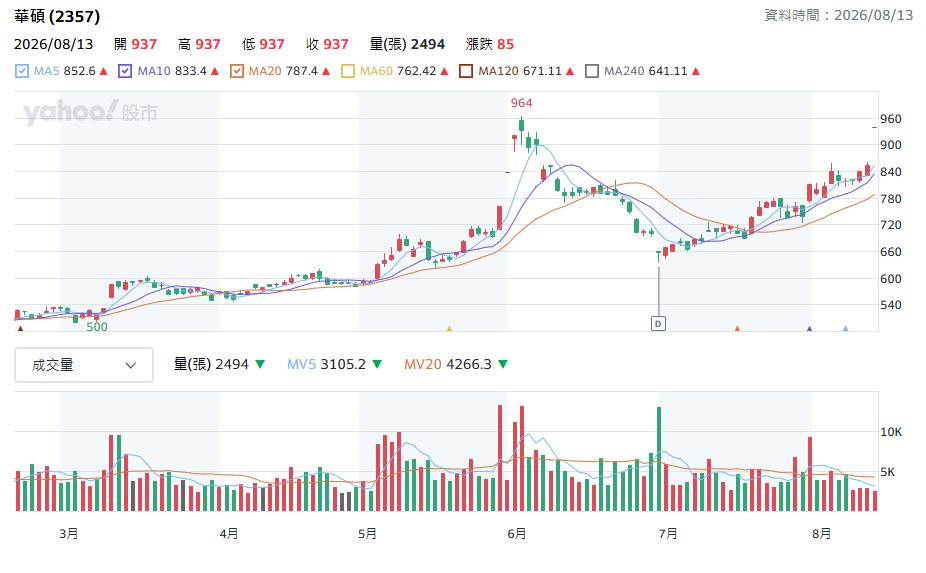926x573 pixels.
Task: Click the 4月 label on time axis
Action: coord(229,533)
